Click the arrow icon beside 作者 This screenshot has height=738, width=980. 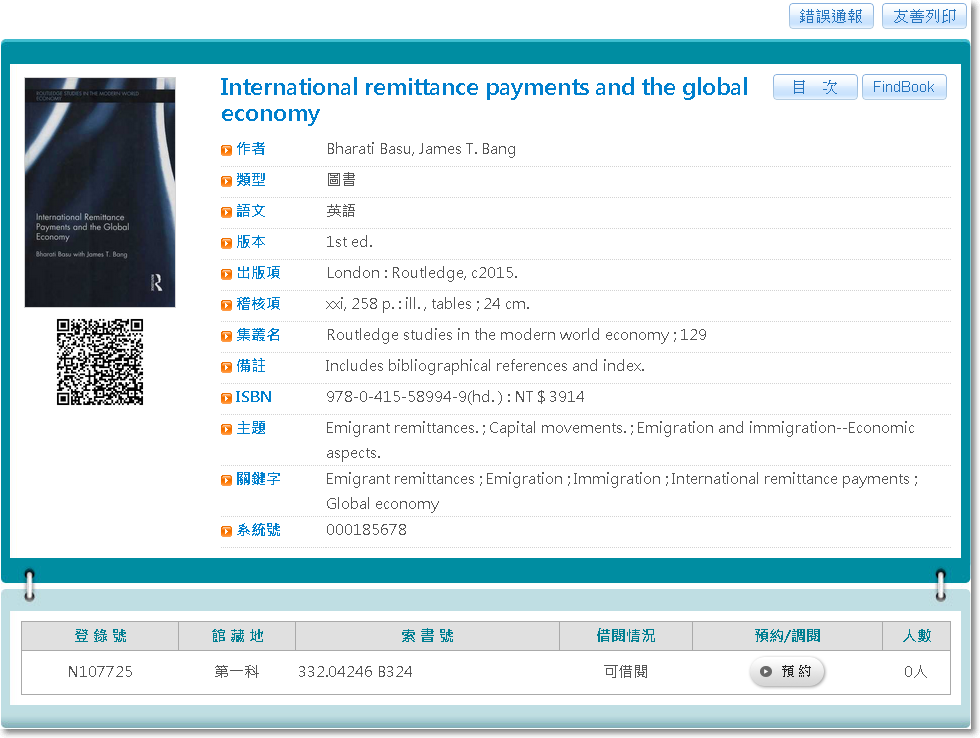click(227, 150)
